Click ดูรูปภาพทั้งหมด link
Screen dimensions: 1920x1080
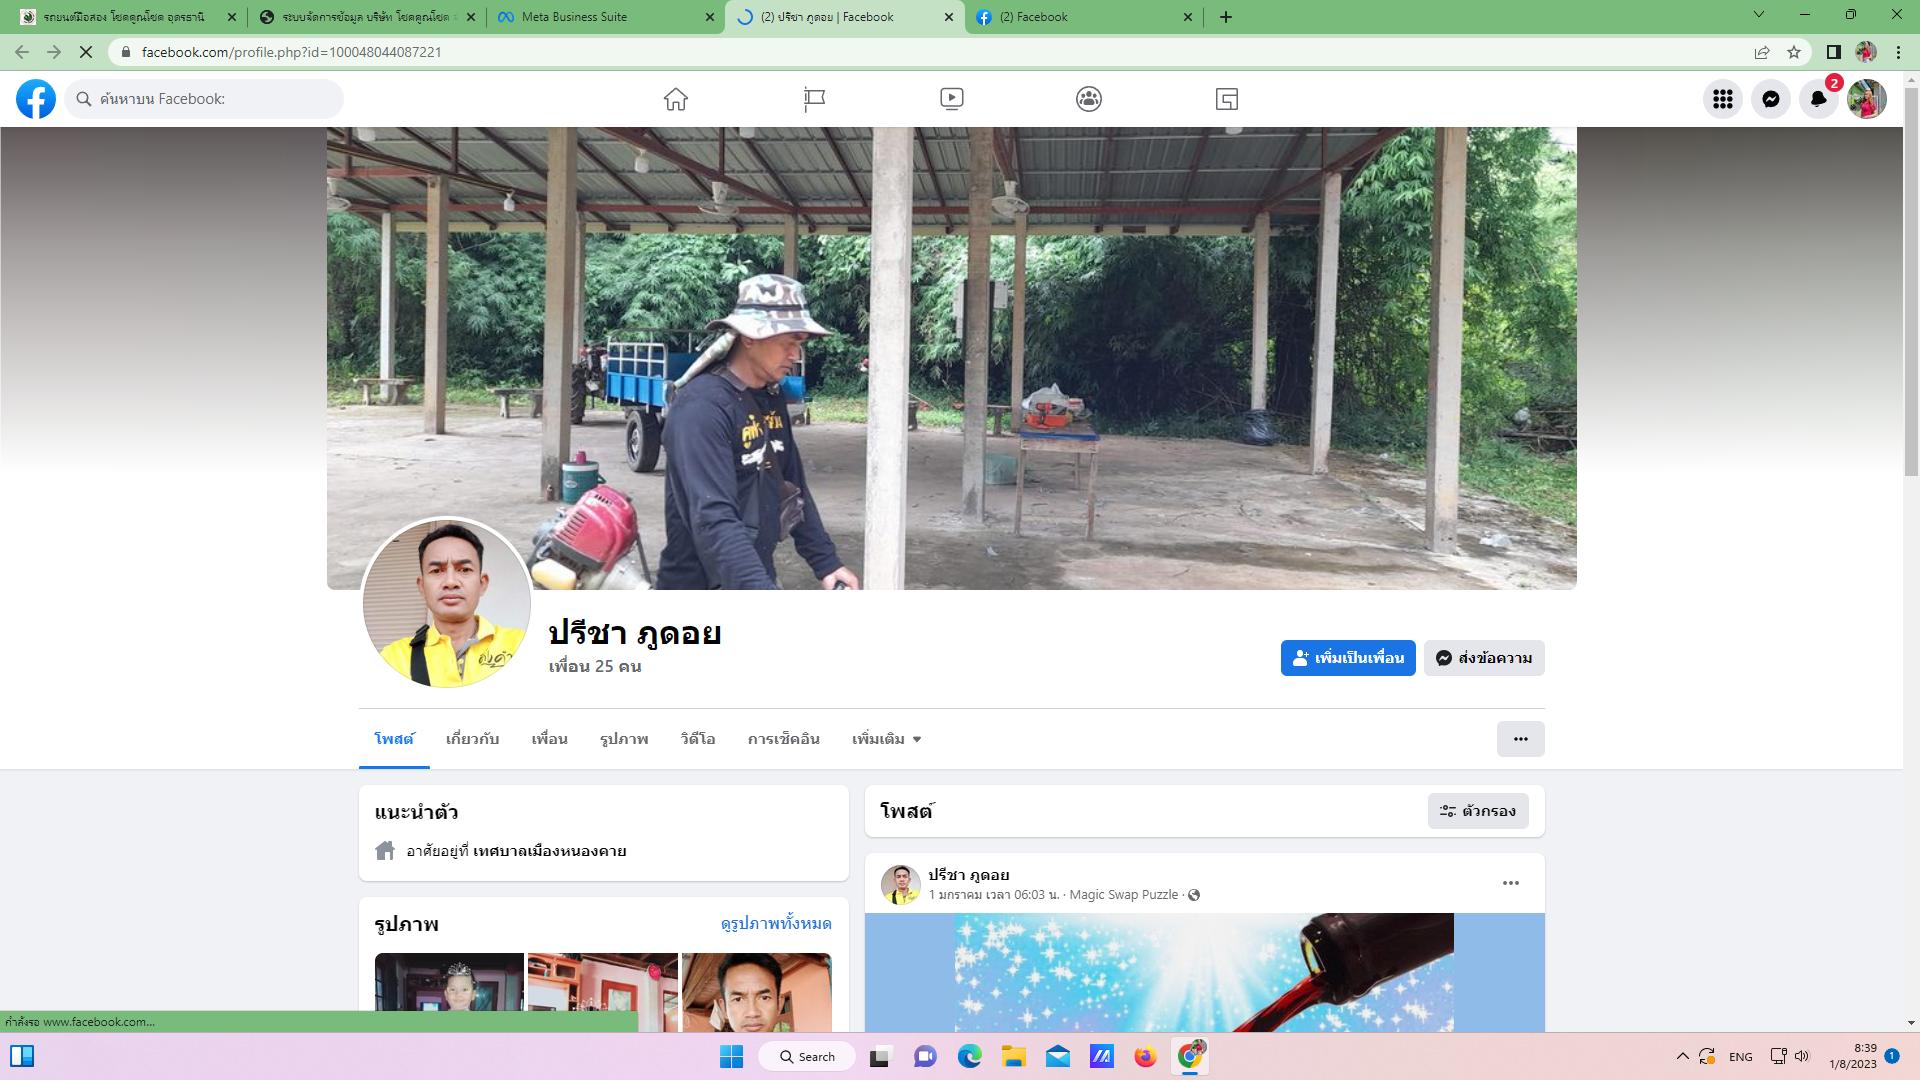pyautogui.click(x=776, y=923)
